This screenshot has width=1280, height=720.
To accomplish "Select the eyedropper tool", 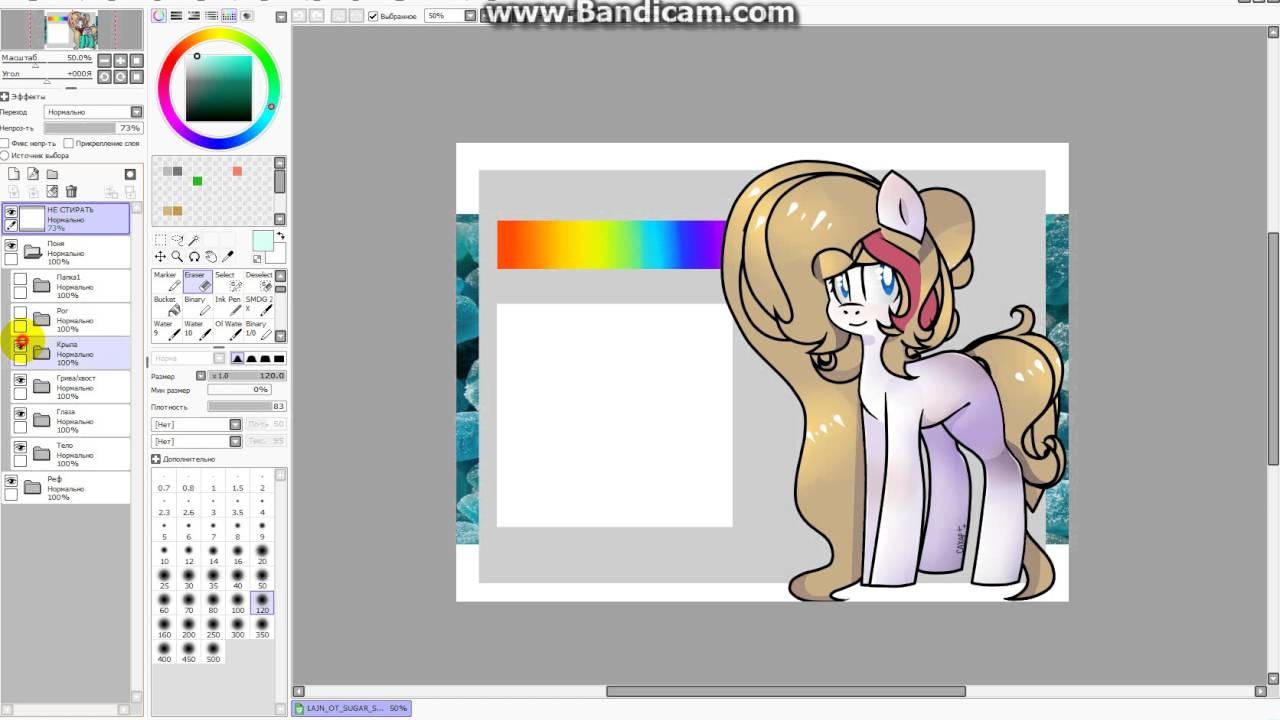I will tap(228, 257).
